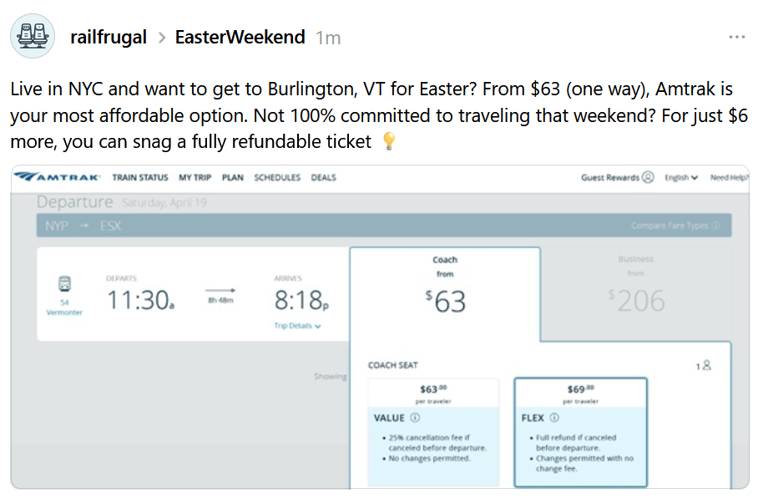768x504 pixels.
Task: Click the railfrugal username
Action: pos(108,37)
